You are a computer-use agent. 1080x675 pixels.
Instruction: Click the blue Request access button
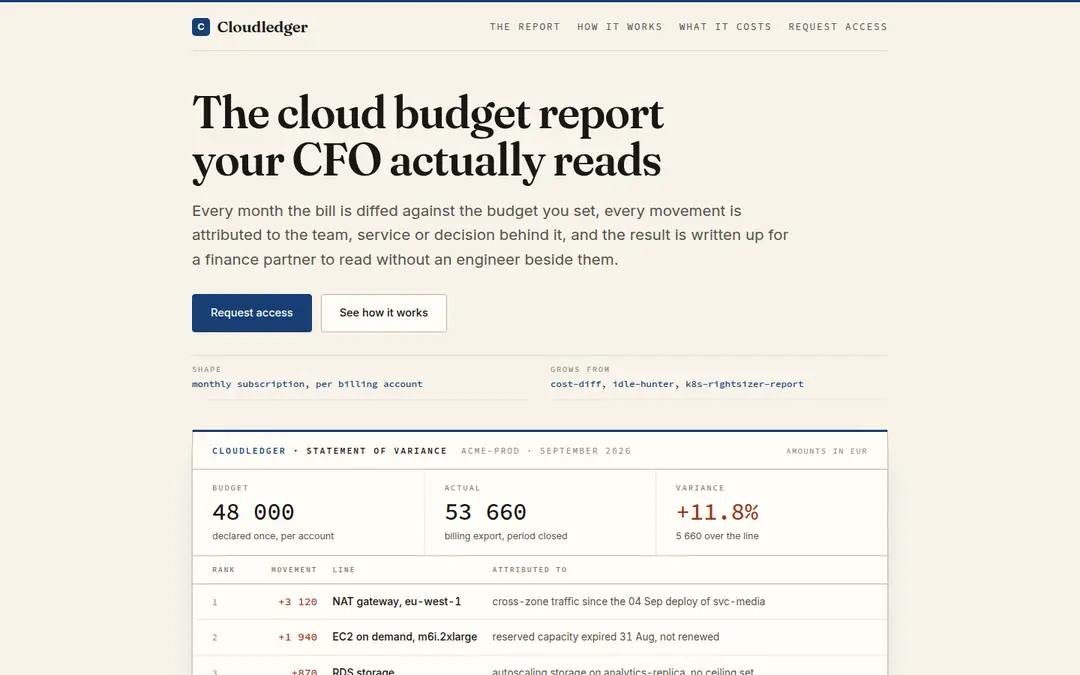(x=252, y=313)
